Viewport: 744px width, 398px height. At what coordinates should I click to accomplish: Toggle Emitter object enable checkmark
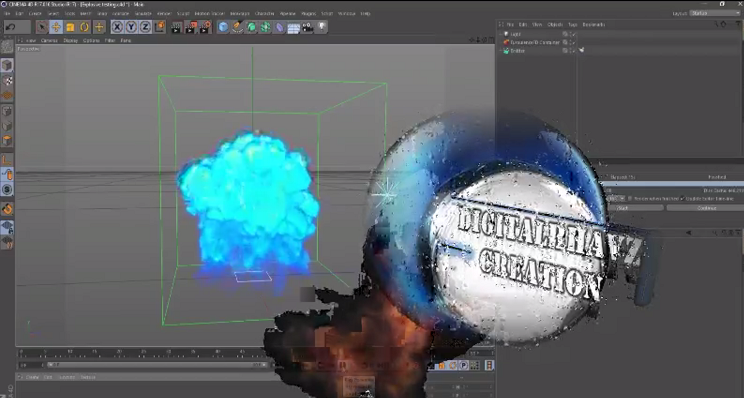pyautogui.click(x=573, y=51)
